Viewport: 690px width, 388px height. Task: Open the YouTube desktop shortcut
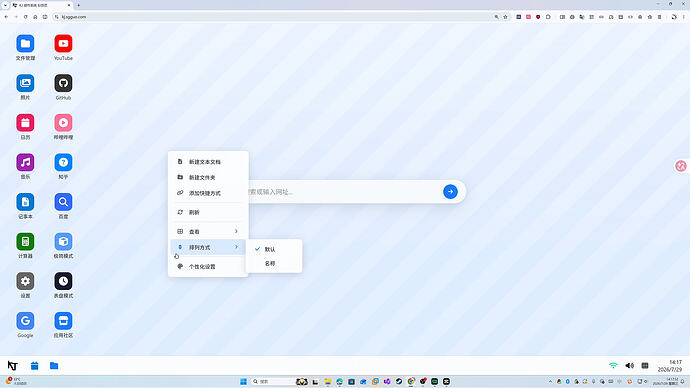coord(63,44)
